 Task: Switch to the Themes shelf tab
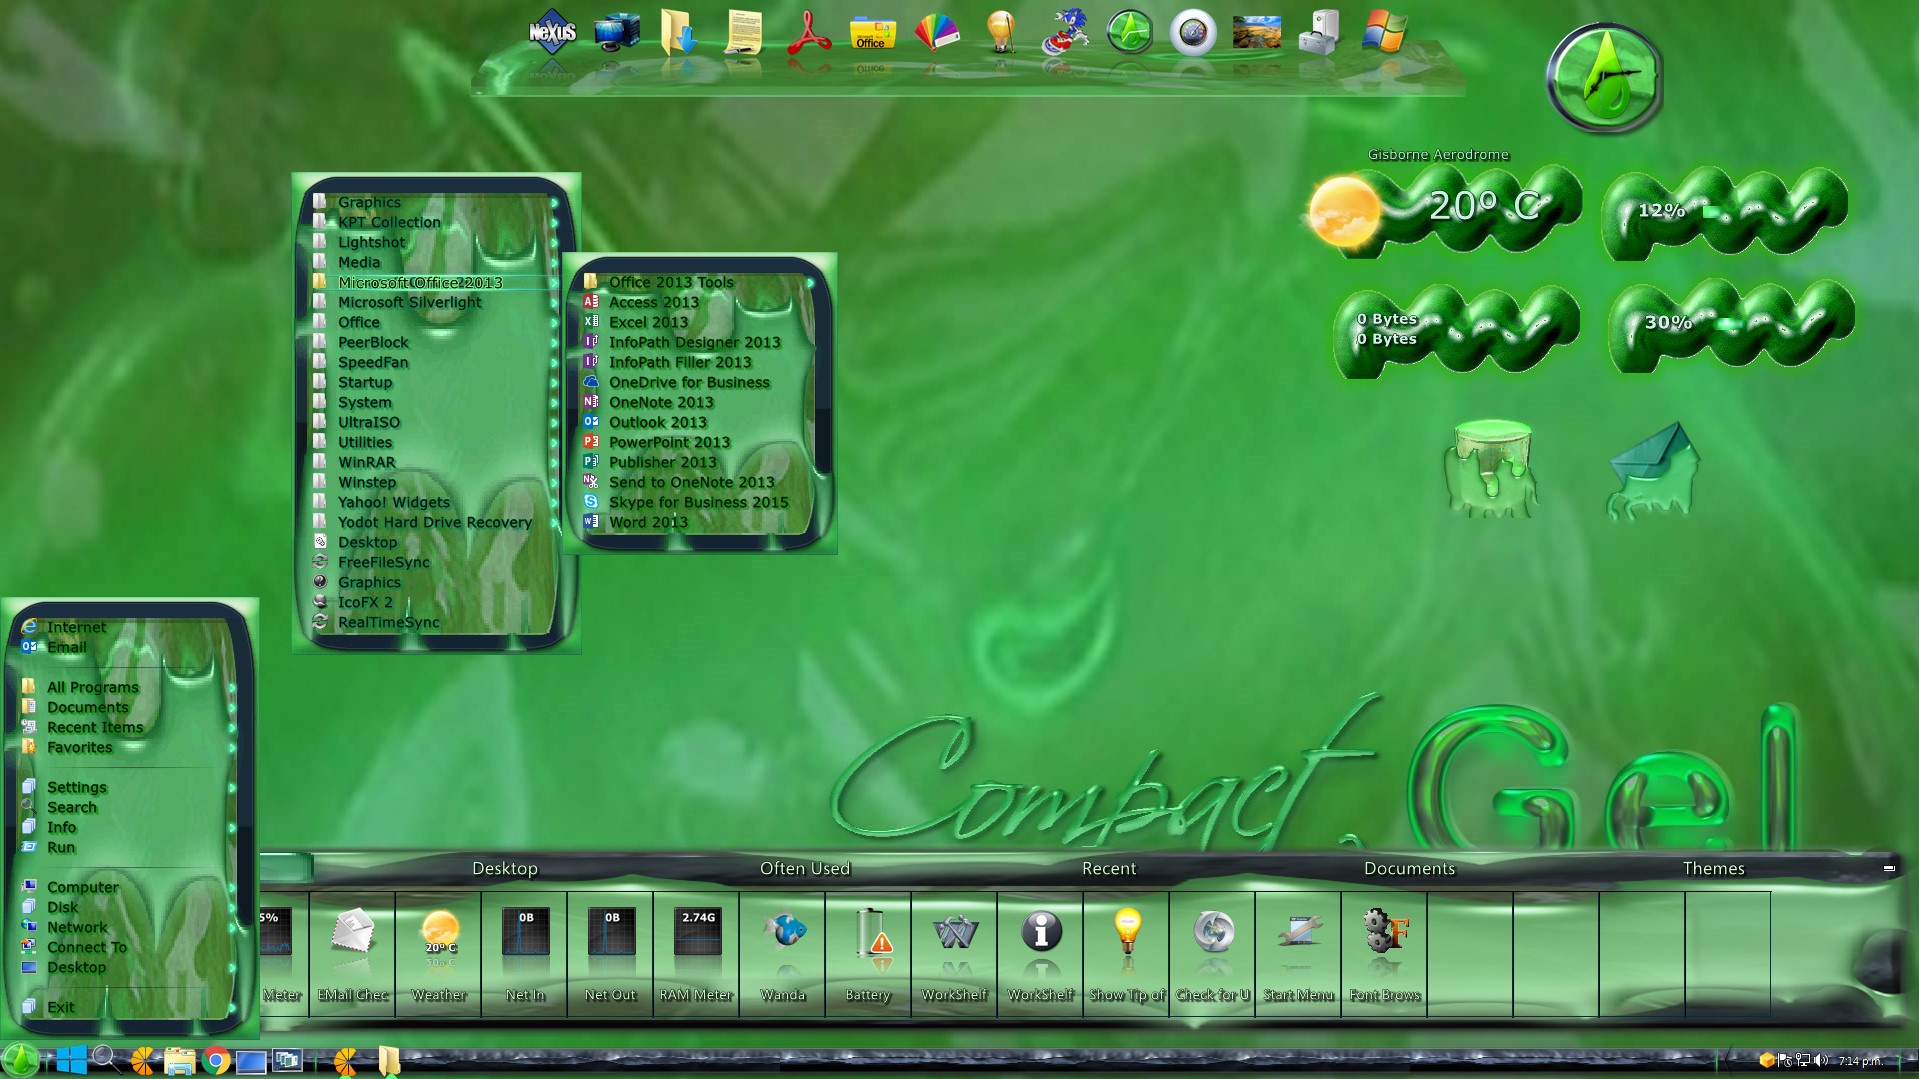click(x=1713, y=868)
